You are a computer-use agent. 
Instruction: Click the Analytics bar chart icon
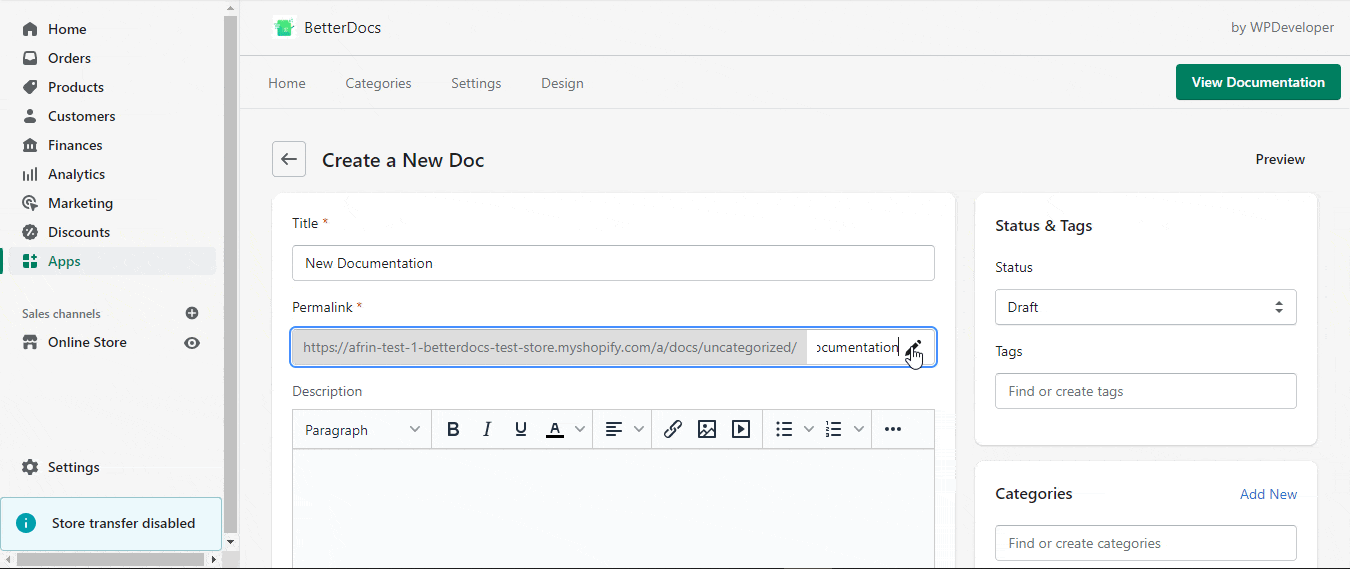[x=30, y=174]
